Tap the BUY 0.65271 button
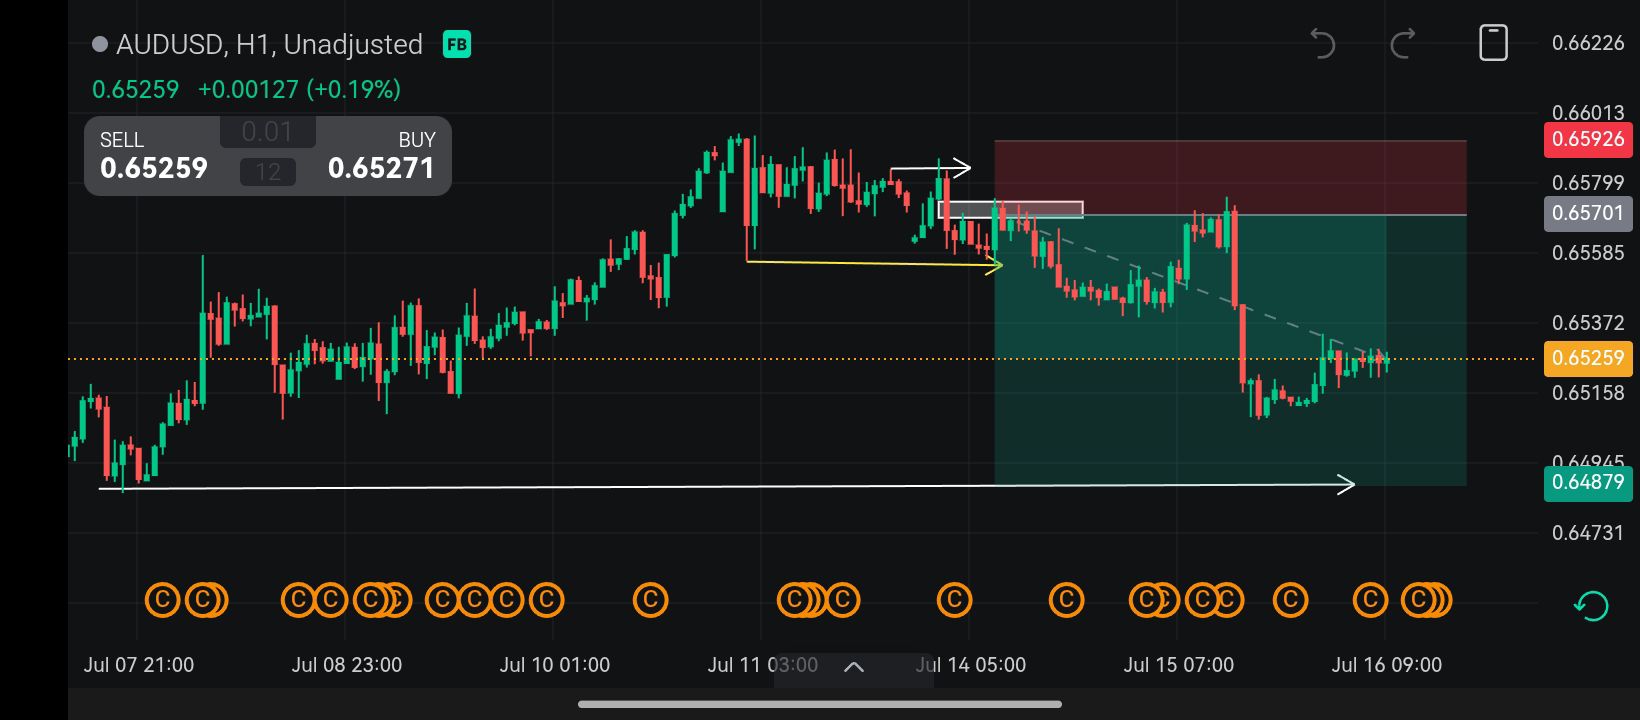The width and height of the screenshot is (1640, 720). [382, 156]
